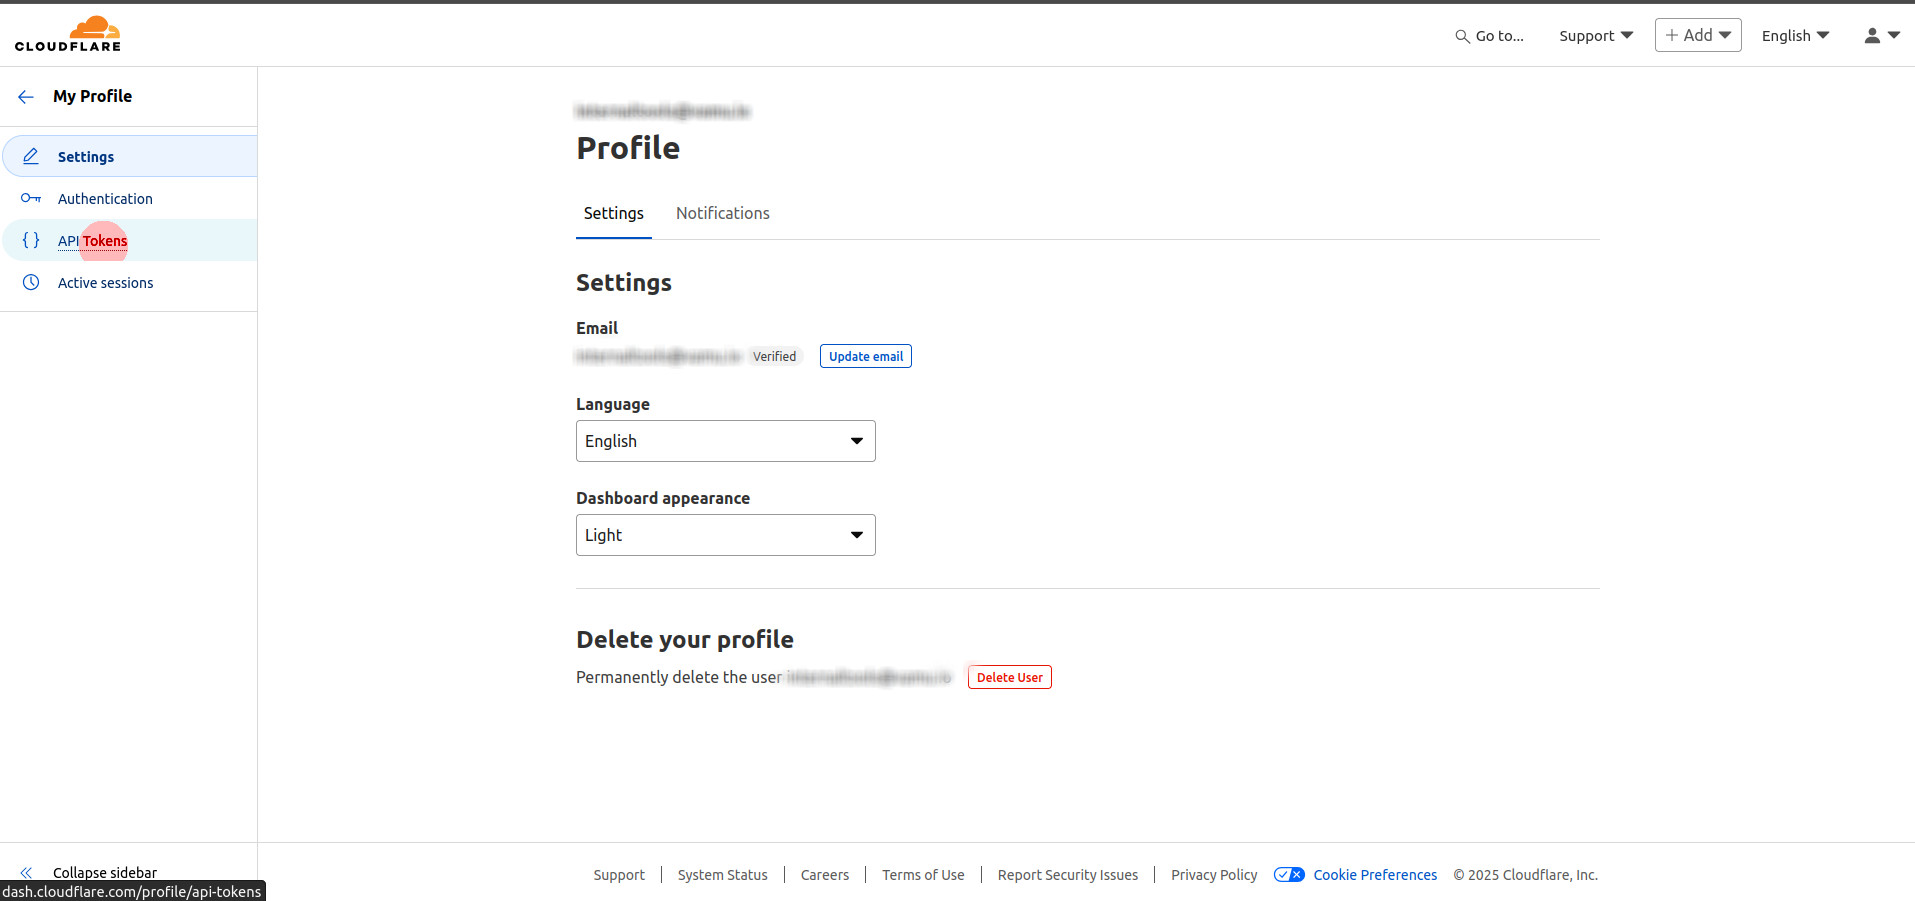Screen dimensions: 1915x901
Task: Open Active sessions in the sidebar
Action: coord(130,282)
